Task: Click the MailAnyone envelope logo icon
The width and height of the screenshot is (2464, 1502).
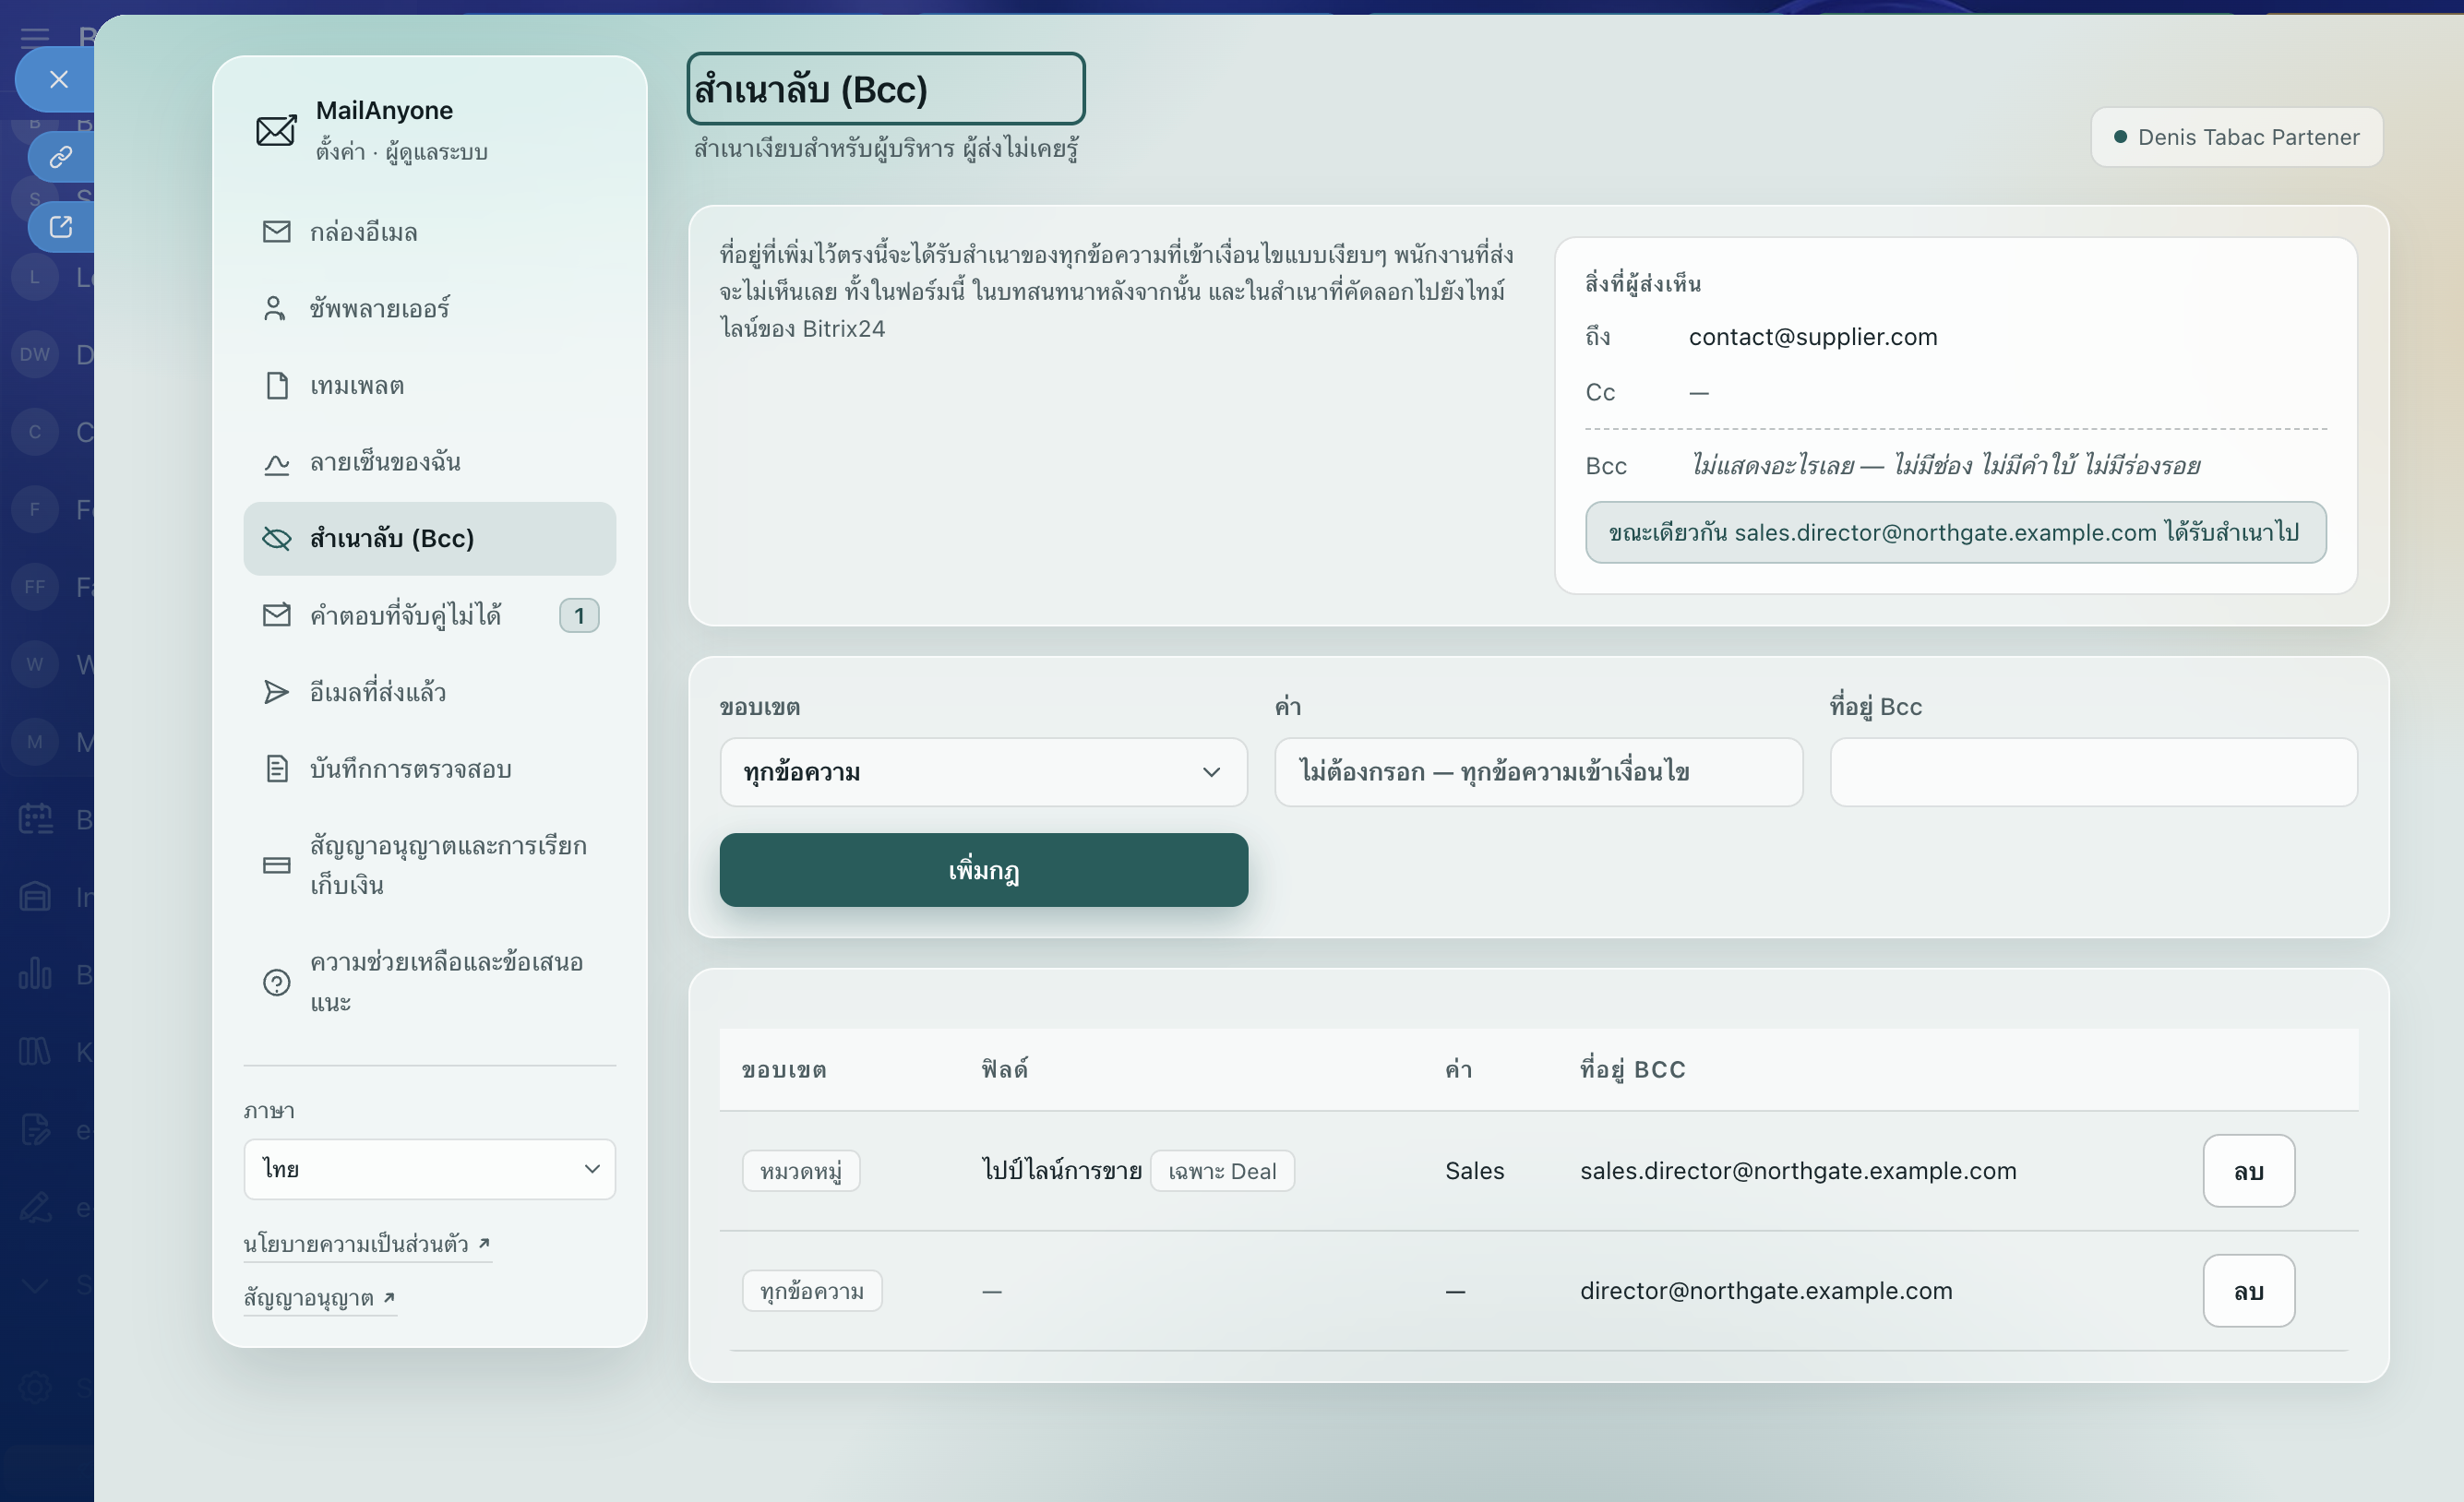Action: (x=276, y=131)
